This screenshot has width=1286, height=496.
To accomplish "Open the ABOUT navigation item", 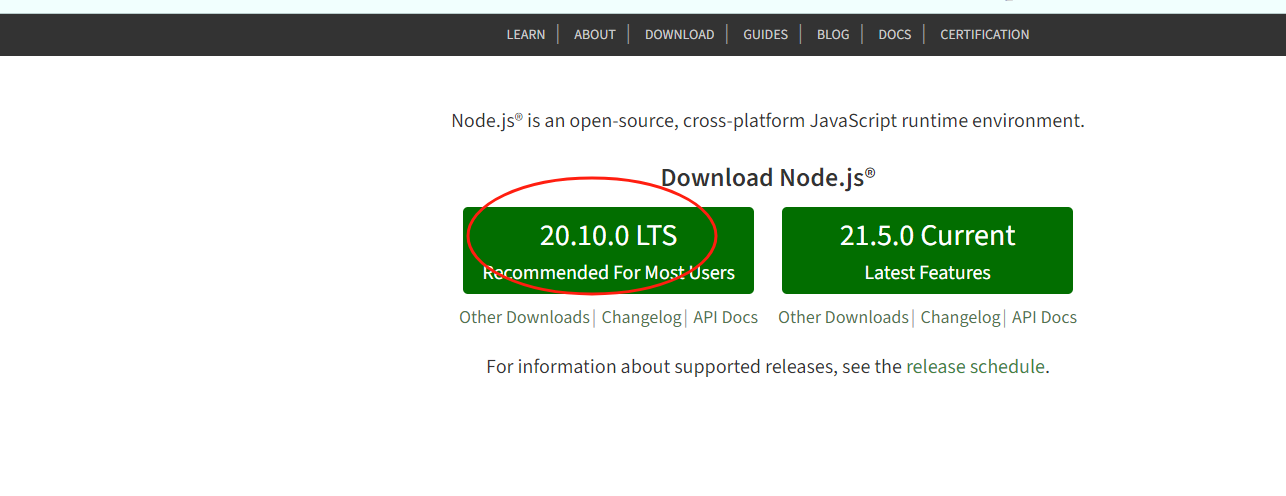I will pos(595,34).
